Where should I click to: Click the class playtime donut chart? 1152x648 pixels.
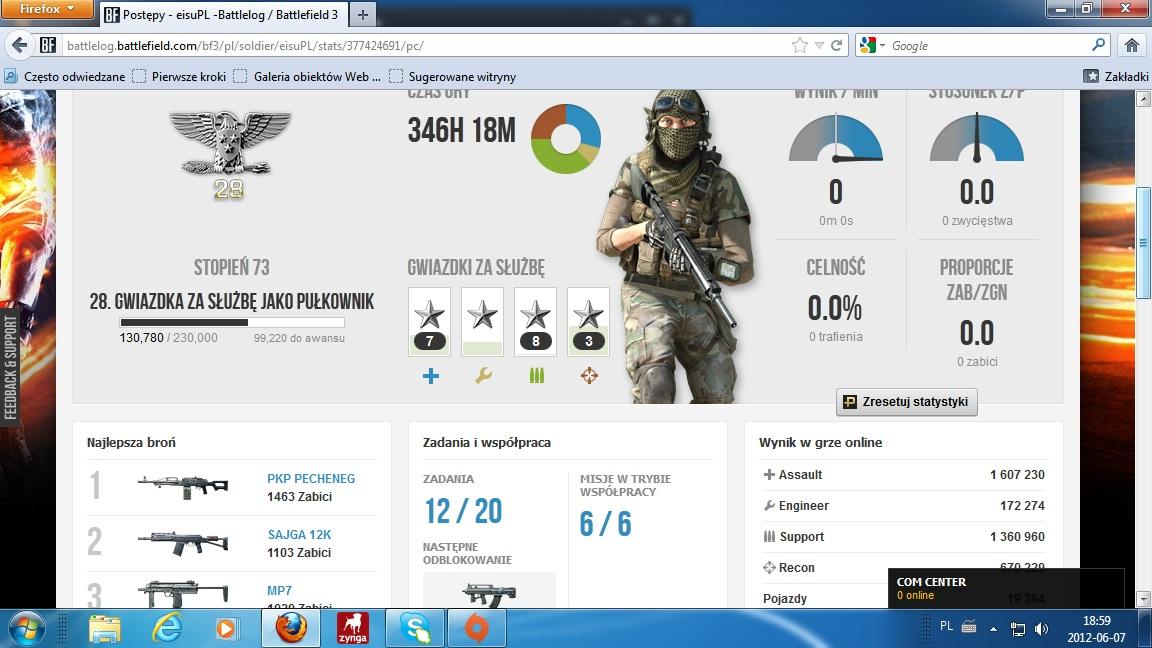pyautogui.click(x=566, y=139)
